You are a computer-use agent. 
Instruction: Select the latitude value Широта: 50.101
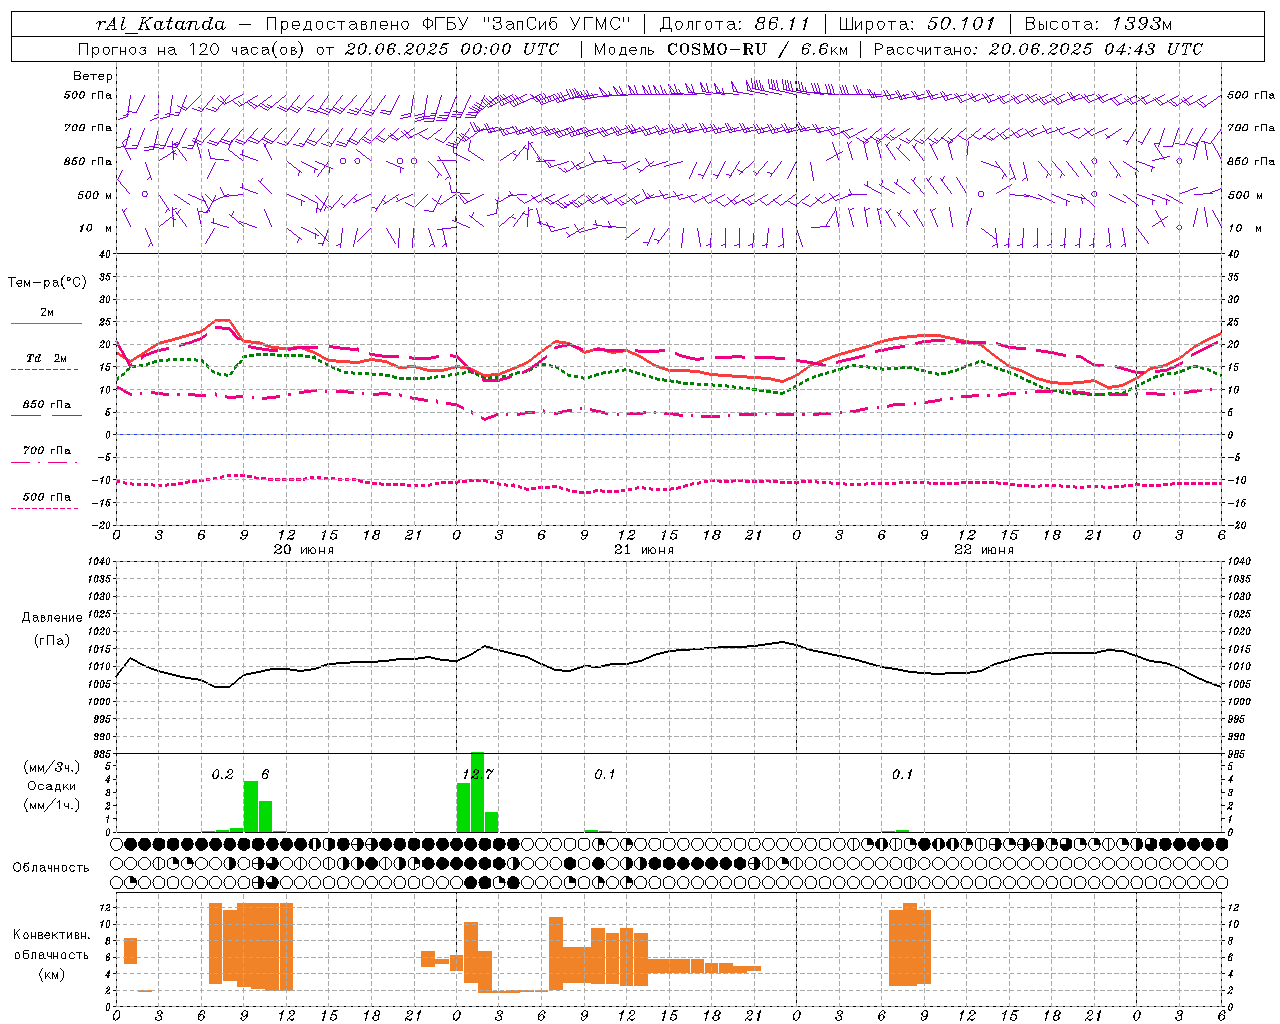(x=916, y=24)
